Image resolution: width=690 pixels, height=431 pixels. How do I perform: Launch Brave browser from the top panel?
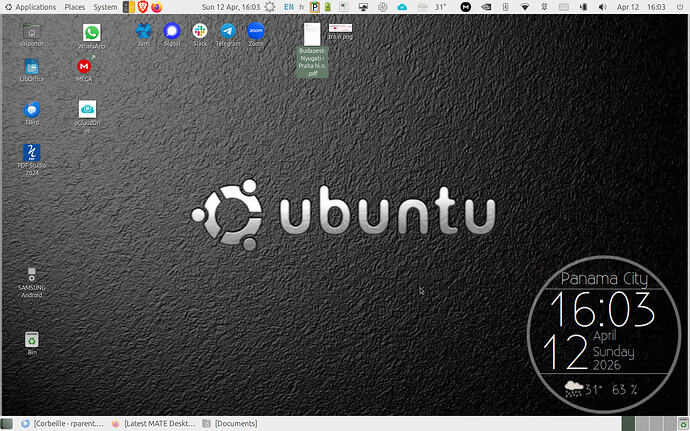[x=143, y=7]
